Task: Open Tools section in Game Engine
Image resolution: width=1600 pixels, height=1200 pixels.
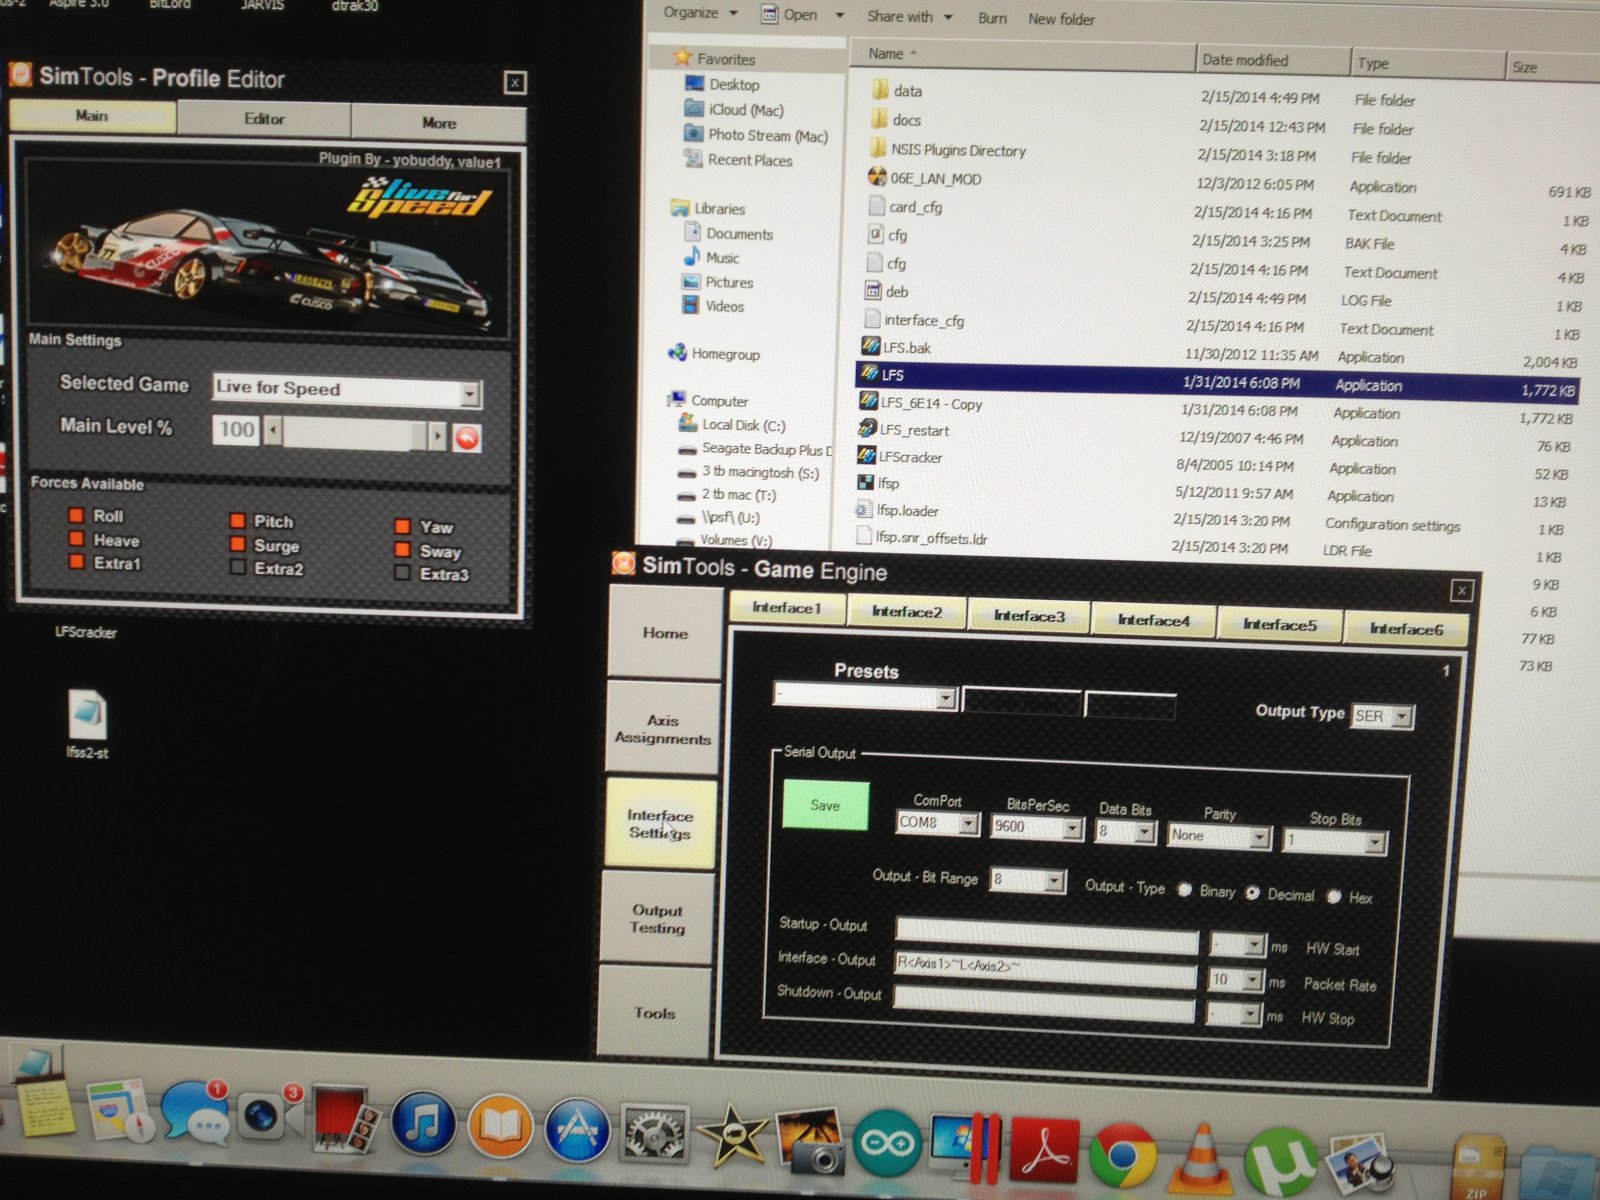Action: point(654,1012)
